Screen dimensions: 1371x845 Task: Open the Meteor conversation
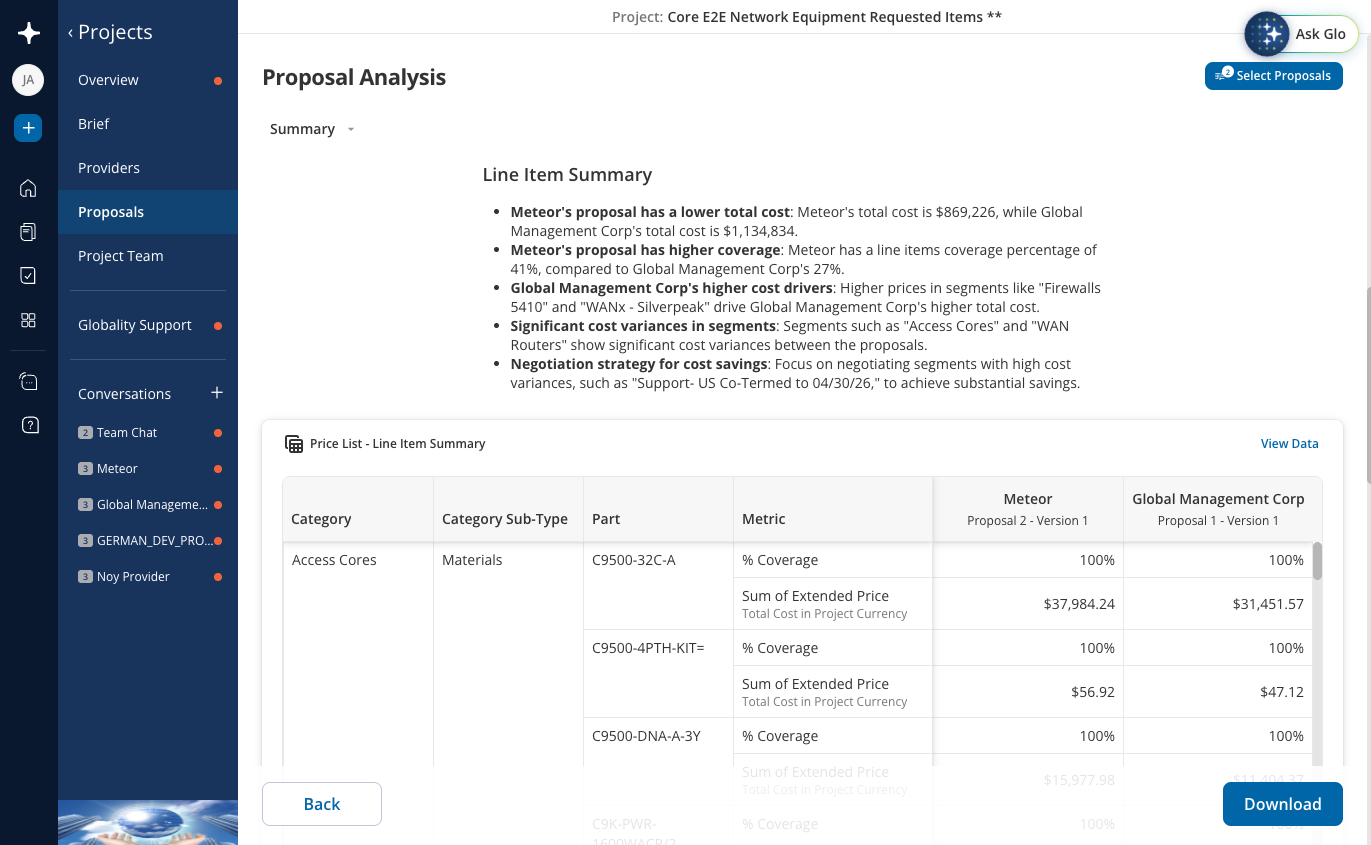[x=148, y=469]
